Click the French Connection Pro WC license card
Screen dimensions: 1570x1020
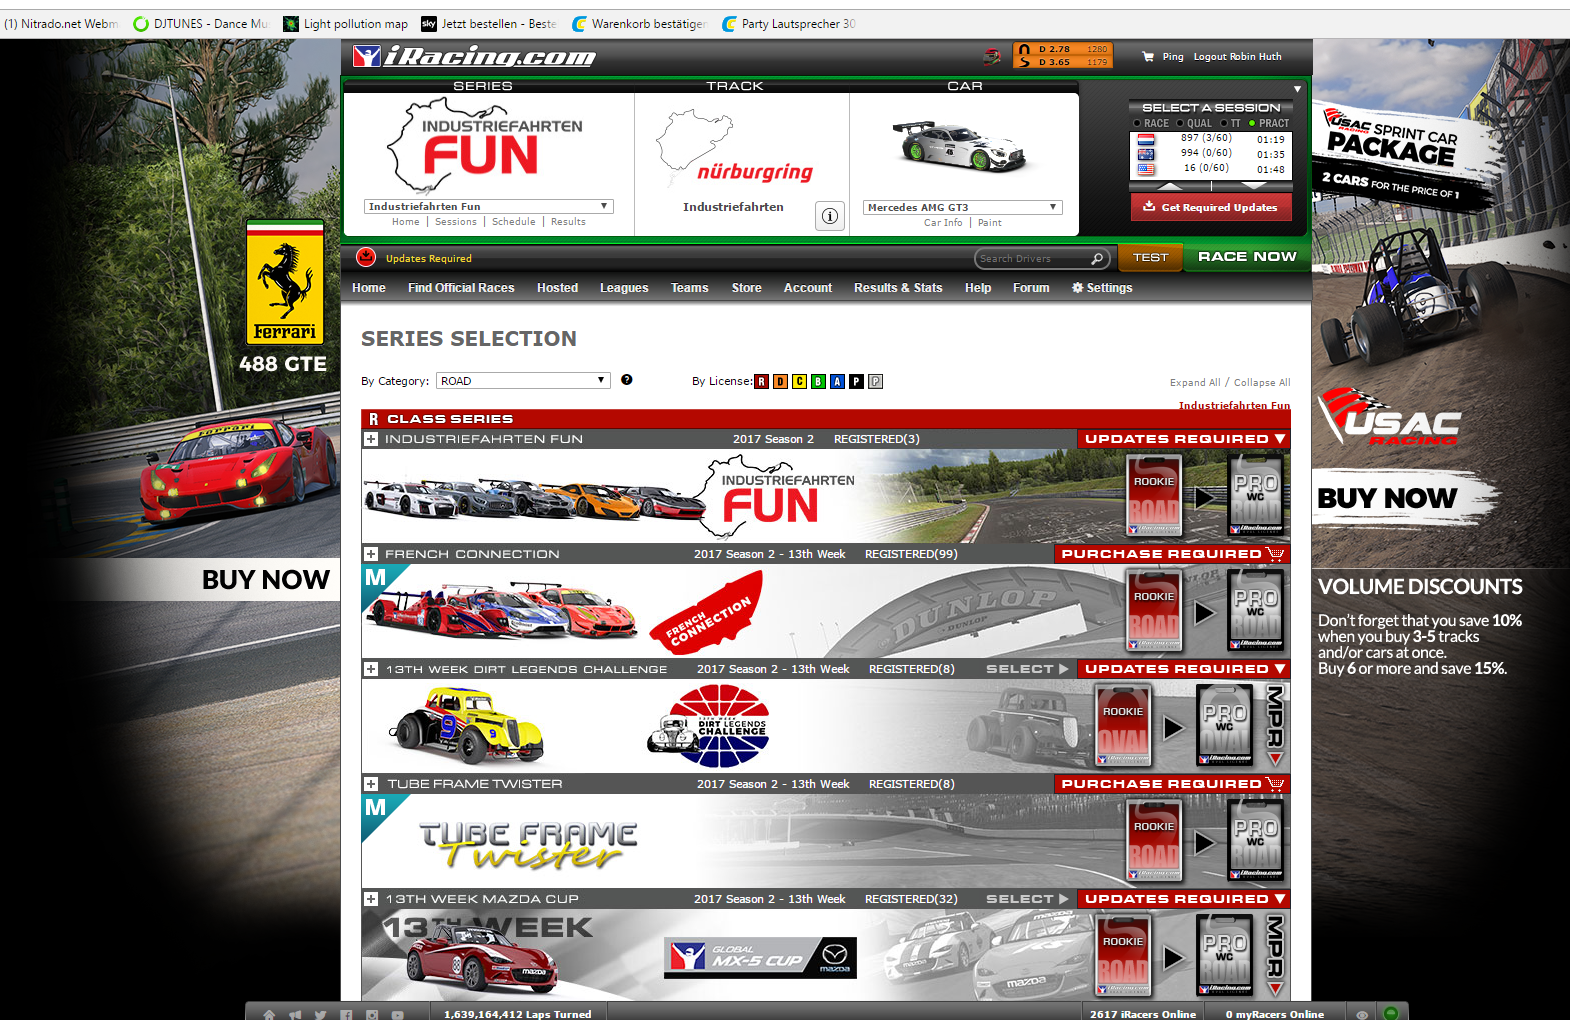(x=1256, y=611)
